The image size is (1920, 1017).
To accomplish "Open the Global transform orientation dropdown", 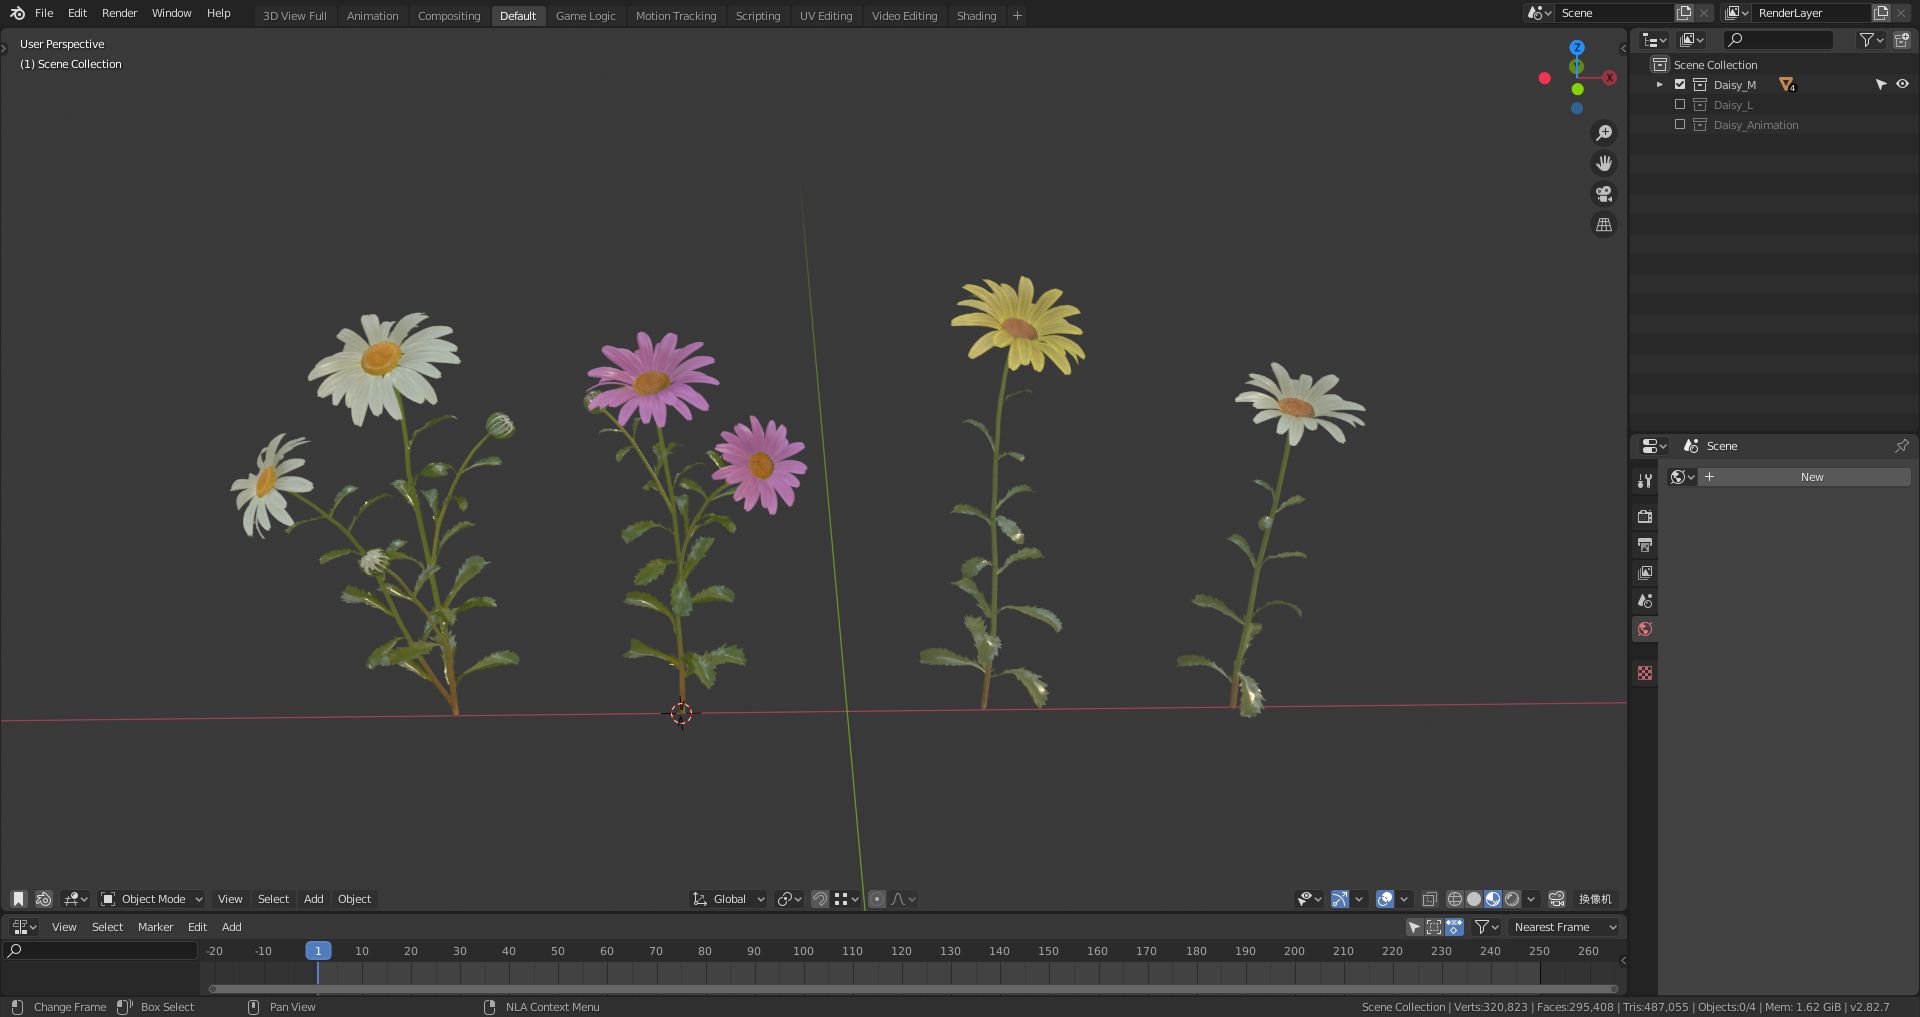I will point(729,899).
